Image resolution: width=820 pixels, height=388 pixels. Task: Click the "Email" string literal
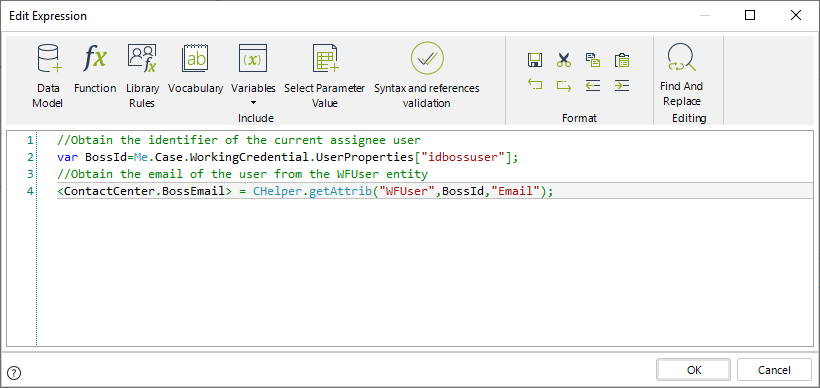tap(515, 191)
